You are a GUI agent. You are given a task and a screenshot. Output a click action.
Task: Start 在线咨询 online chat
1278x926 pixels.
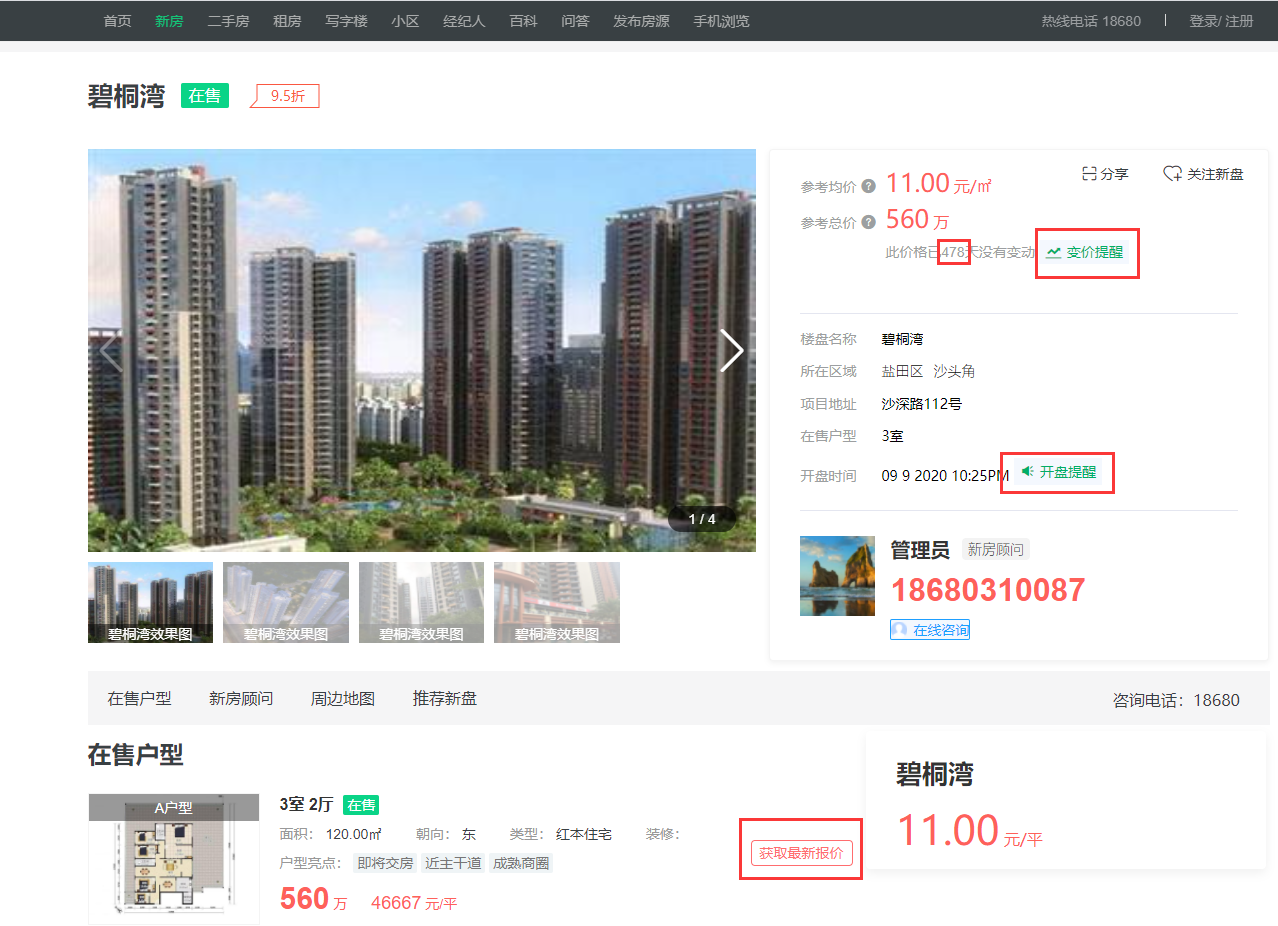coord(930,630)
